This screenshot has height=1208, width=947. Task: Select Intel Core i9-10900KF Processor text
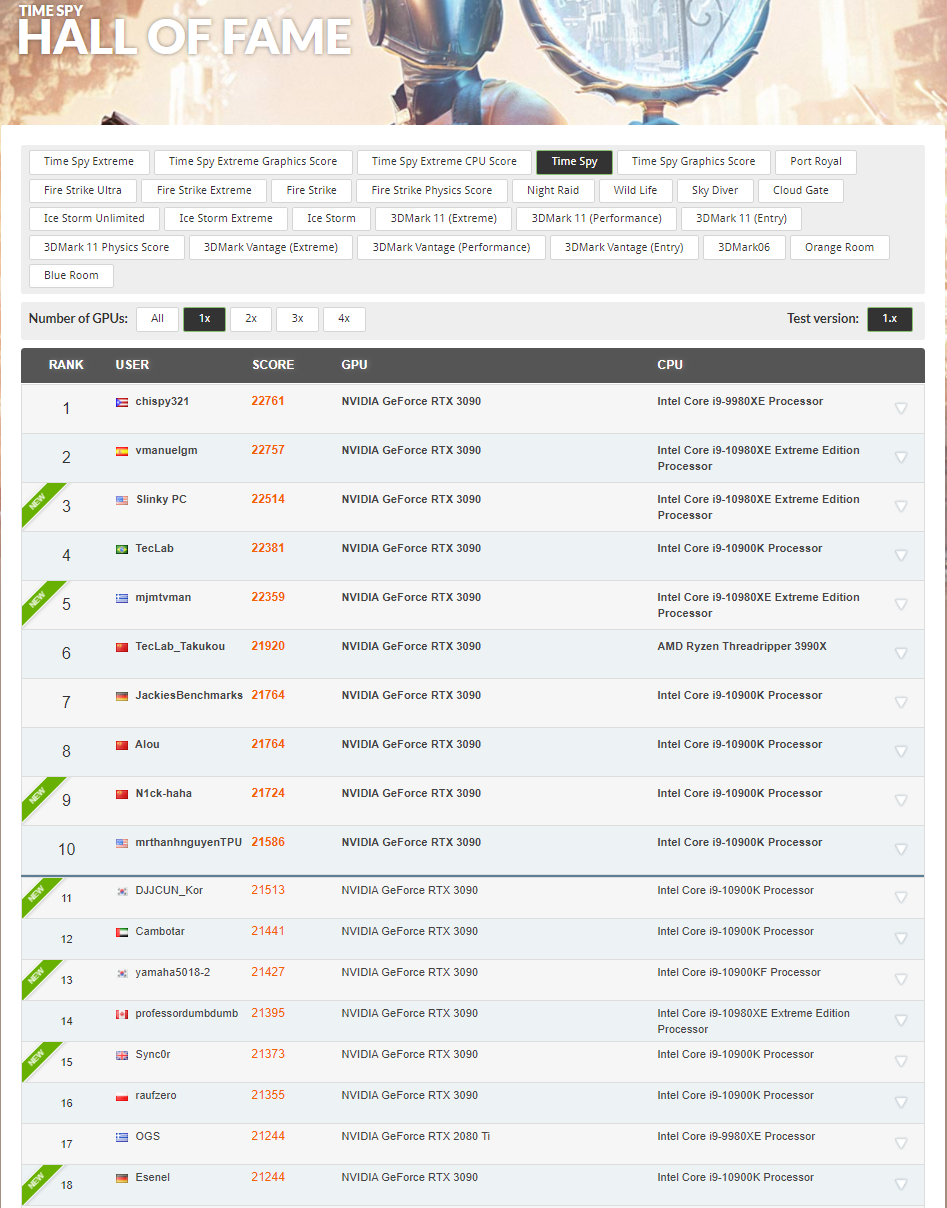[x=739, y=973]
